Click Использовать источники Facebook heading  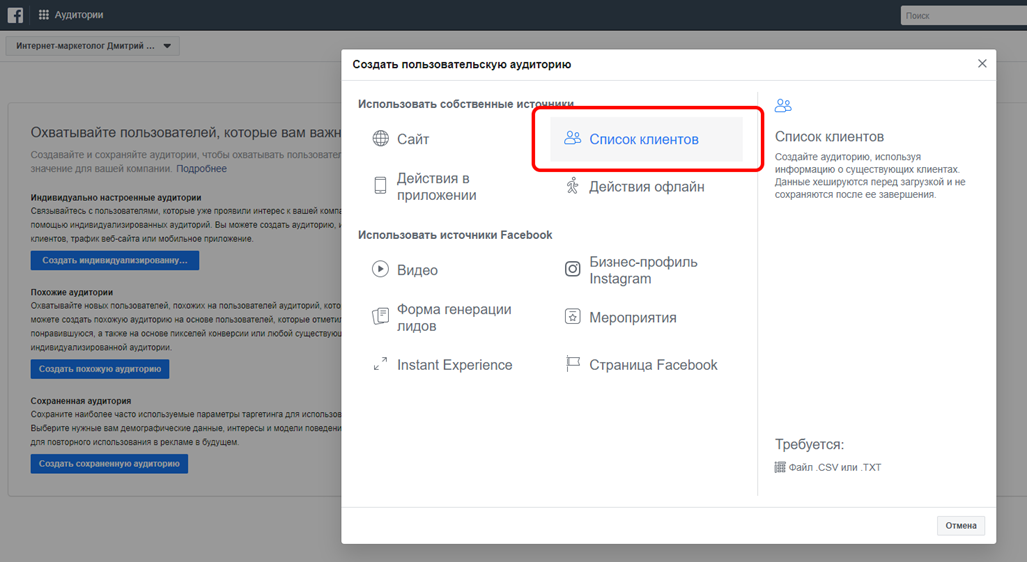click(x=455, y=234)
